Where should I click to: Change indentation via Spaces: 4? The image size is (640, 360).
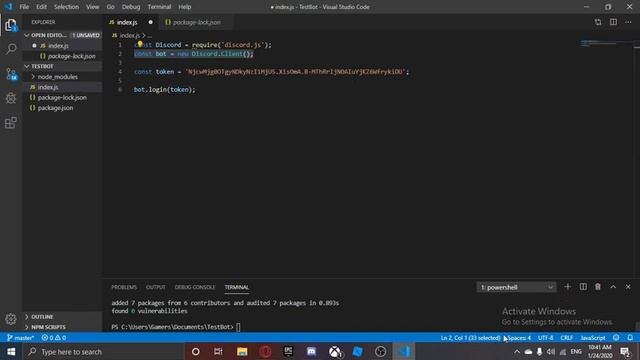(x=519, y=338)
